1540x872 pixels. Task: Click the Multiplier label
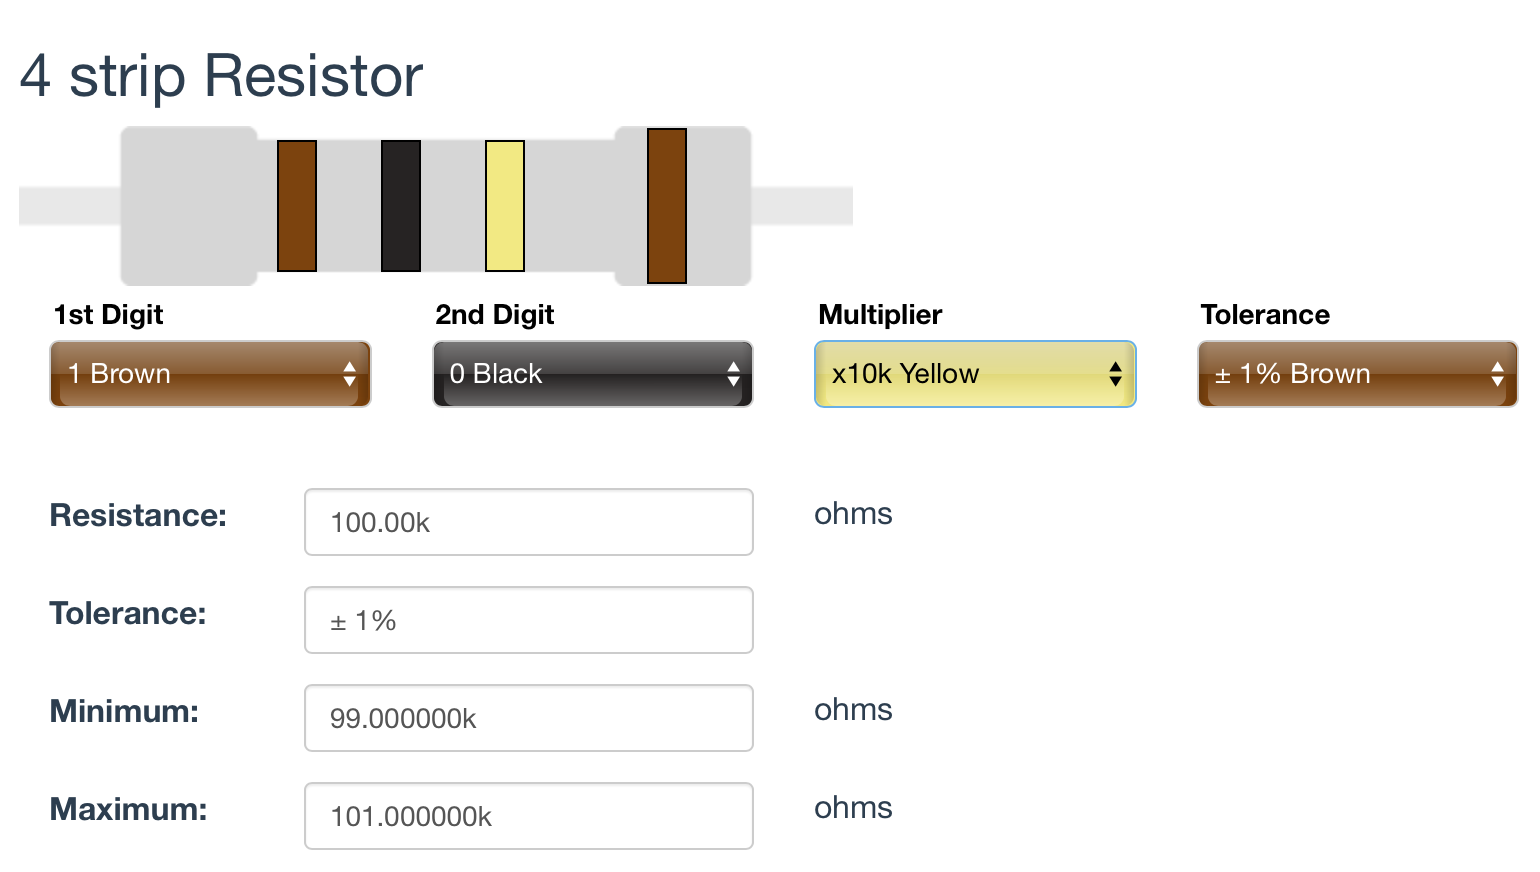[880, 315]
